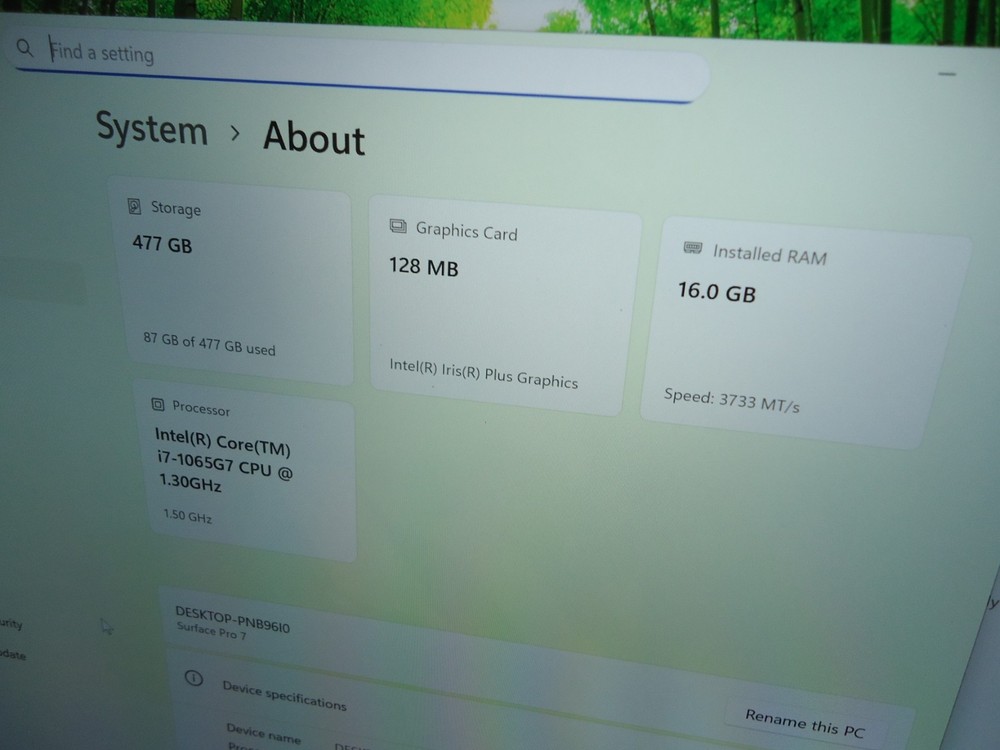Viewport: 1000px width, 750px height.
Task: Click the Storage drive icon
Action: pyautogui.click(x=134, y=206)
